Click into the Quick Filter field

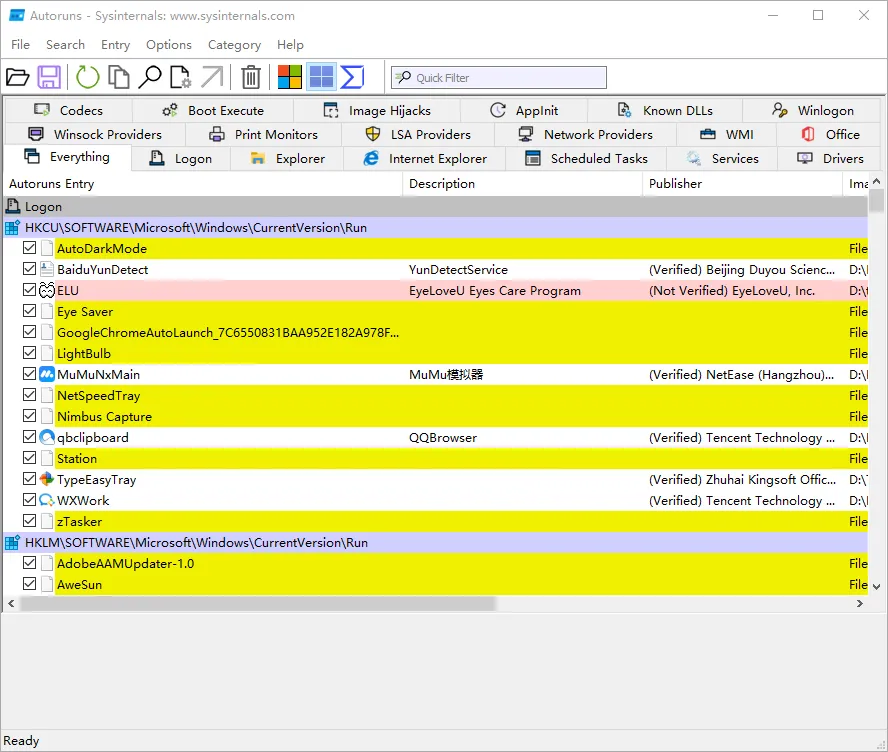[498, 78]
